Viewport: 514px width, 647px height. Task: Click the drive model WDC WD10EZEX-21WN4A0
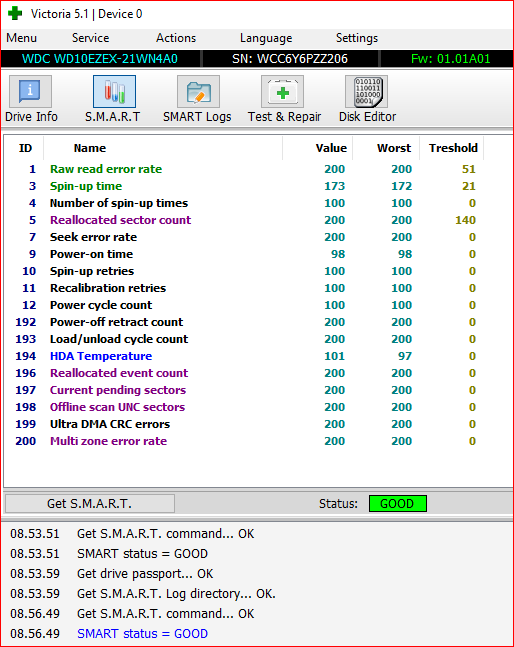[x=100, y=59]
